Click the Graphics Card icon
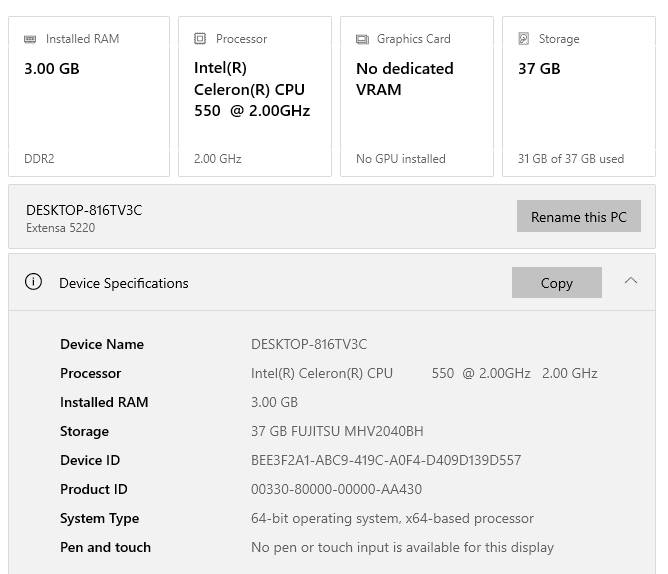The width and height of the screenshot is (668, 574). click(362, 39)
